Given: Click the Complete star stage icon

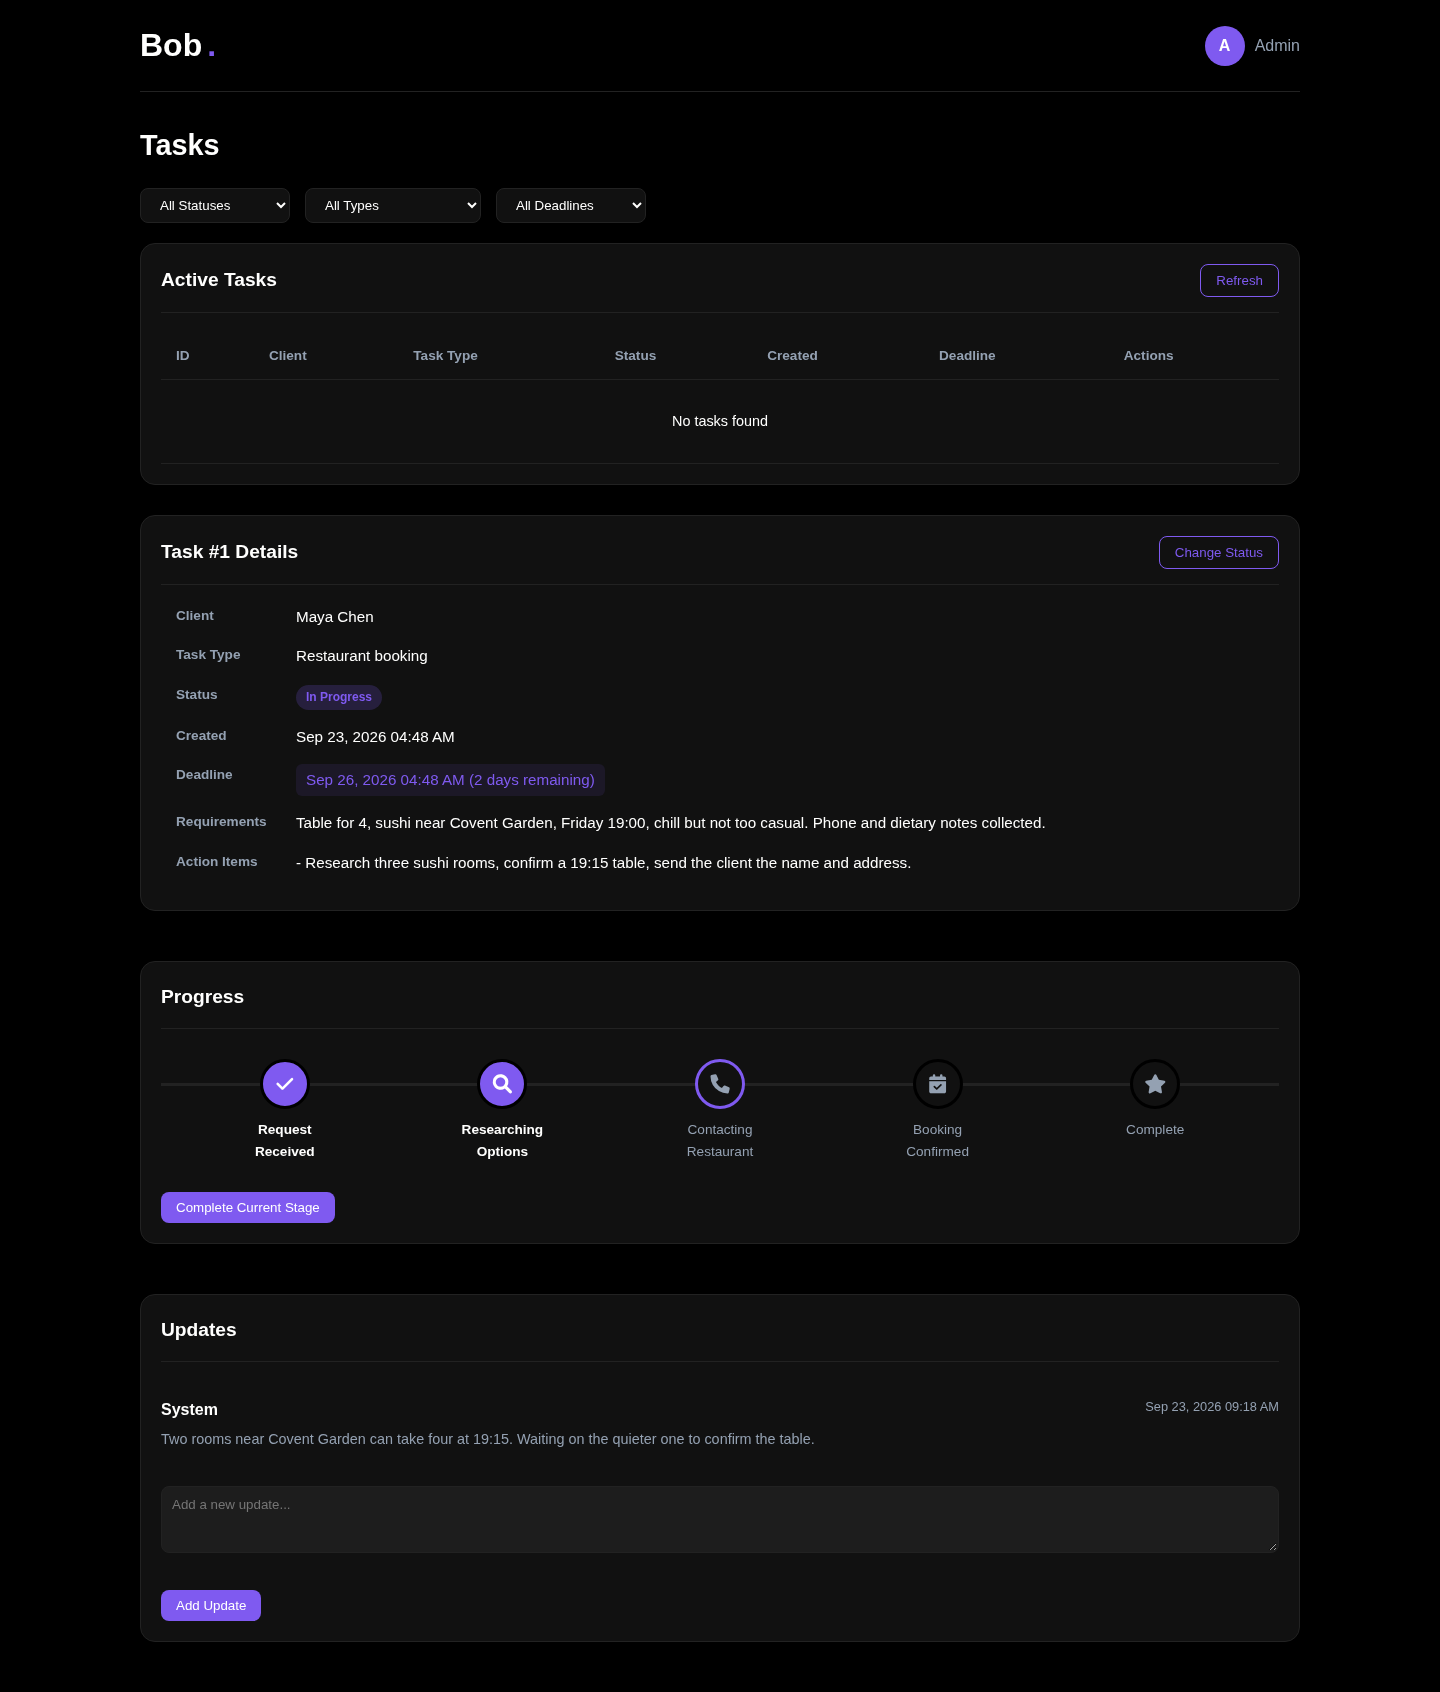Looking at the screenshot, I should click(x=1155, y=1084).
